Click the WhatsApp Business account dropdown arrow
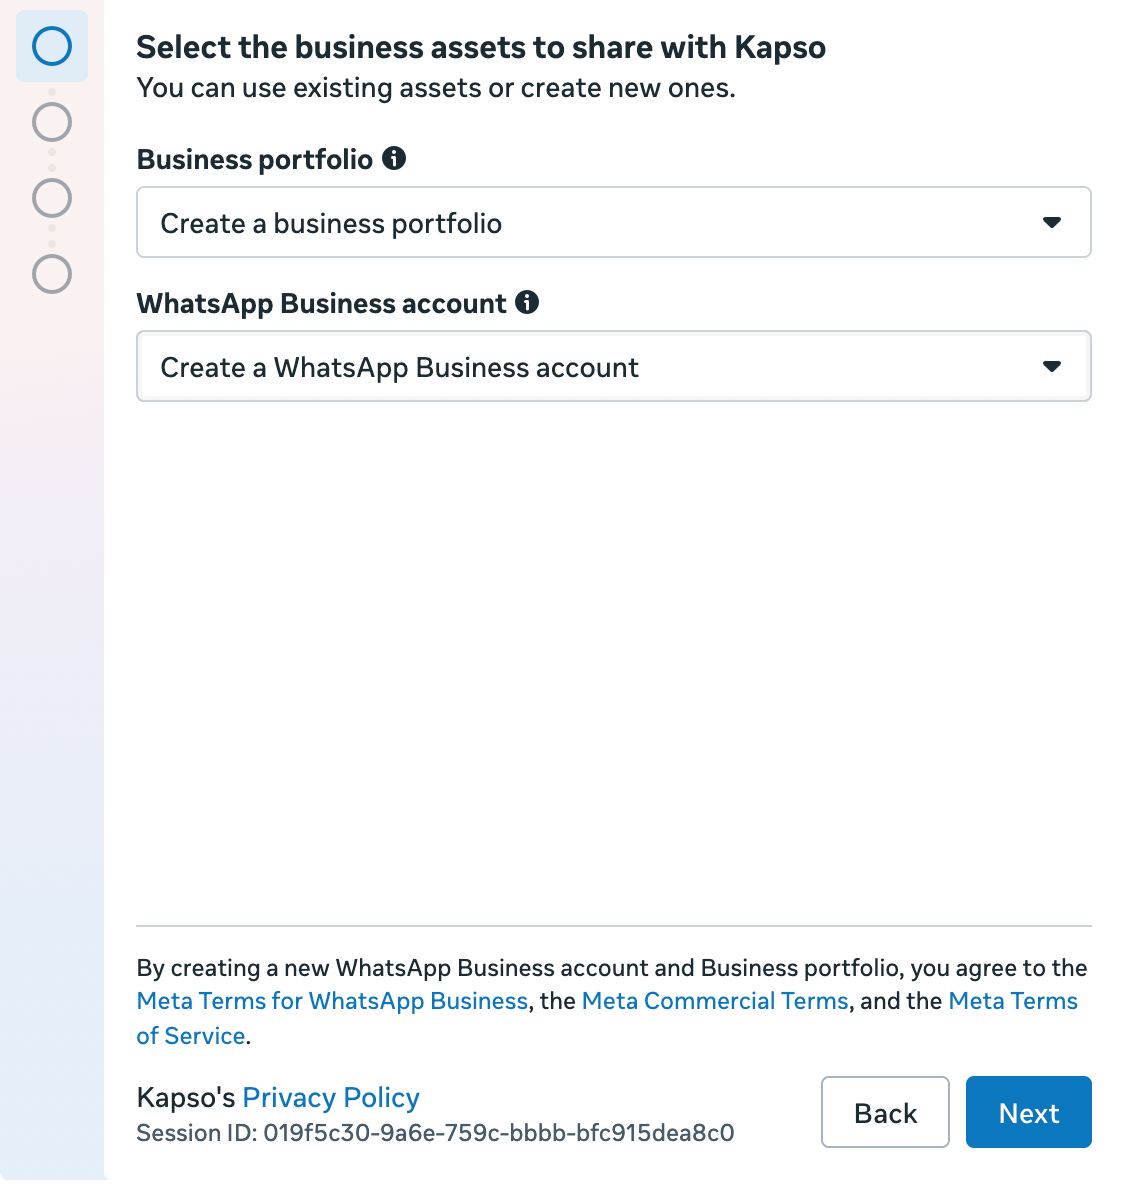This screenshot has width=1126, height=1192. click(x=1052, y=366)
